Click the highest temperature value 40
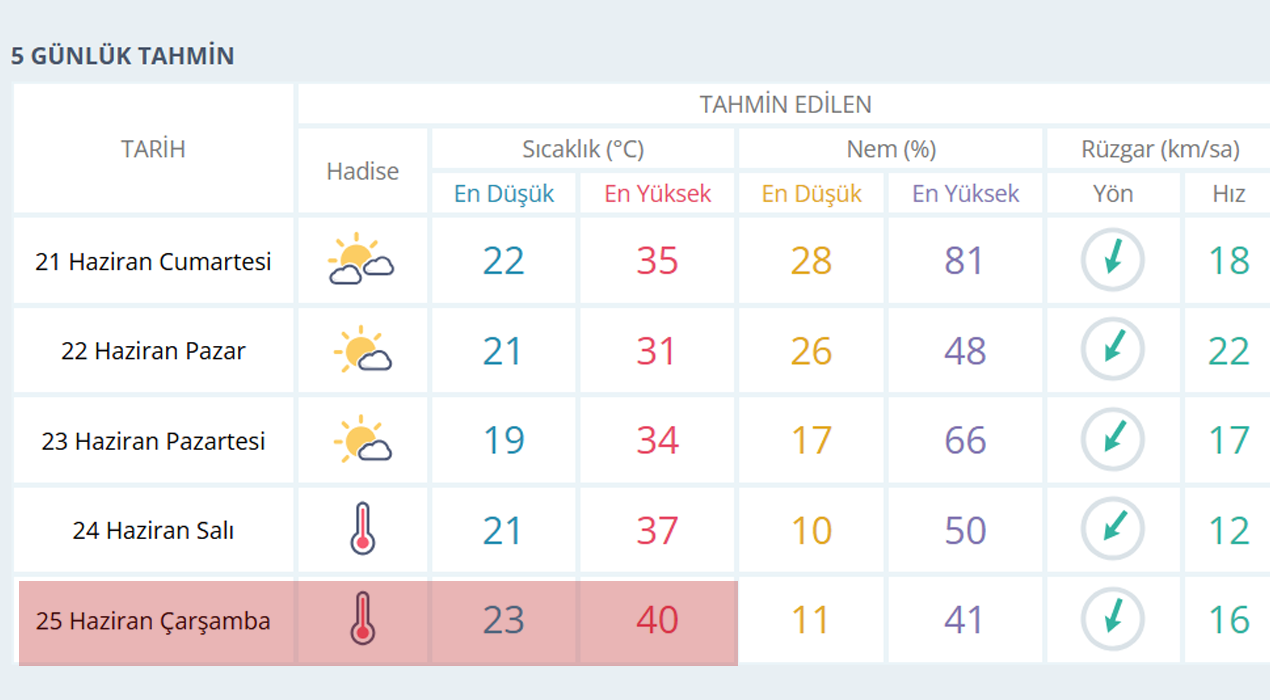1270x700 pixels. [x=658, y=620]
